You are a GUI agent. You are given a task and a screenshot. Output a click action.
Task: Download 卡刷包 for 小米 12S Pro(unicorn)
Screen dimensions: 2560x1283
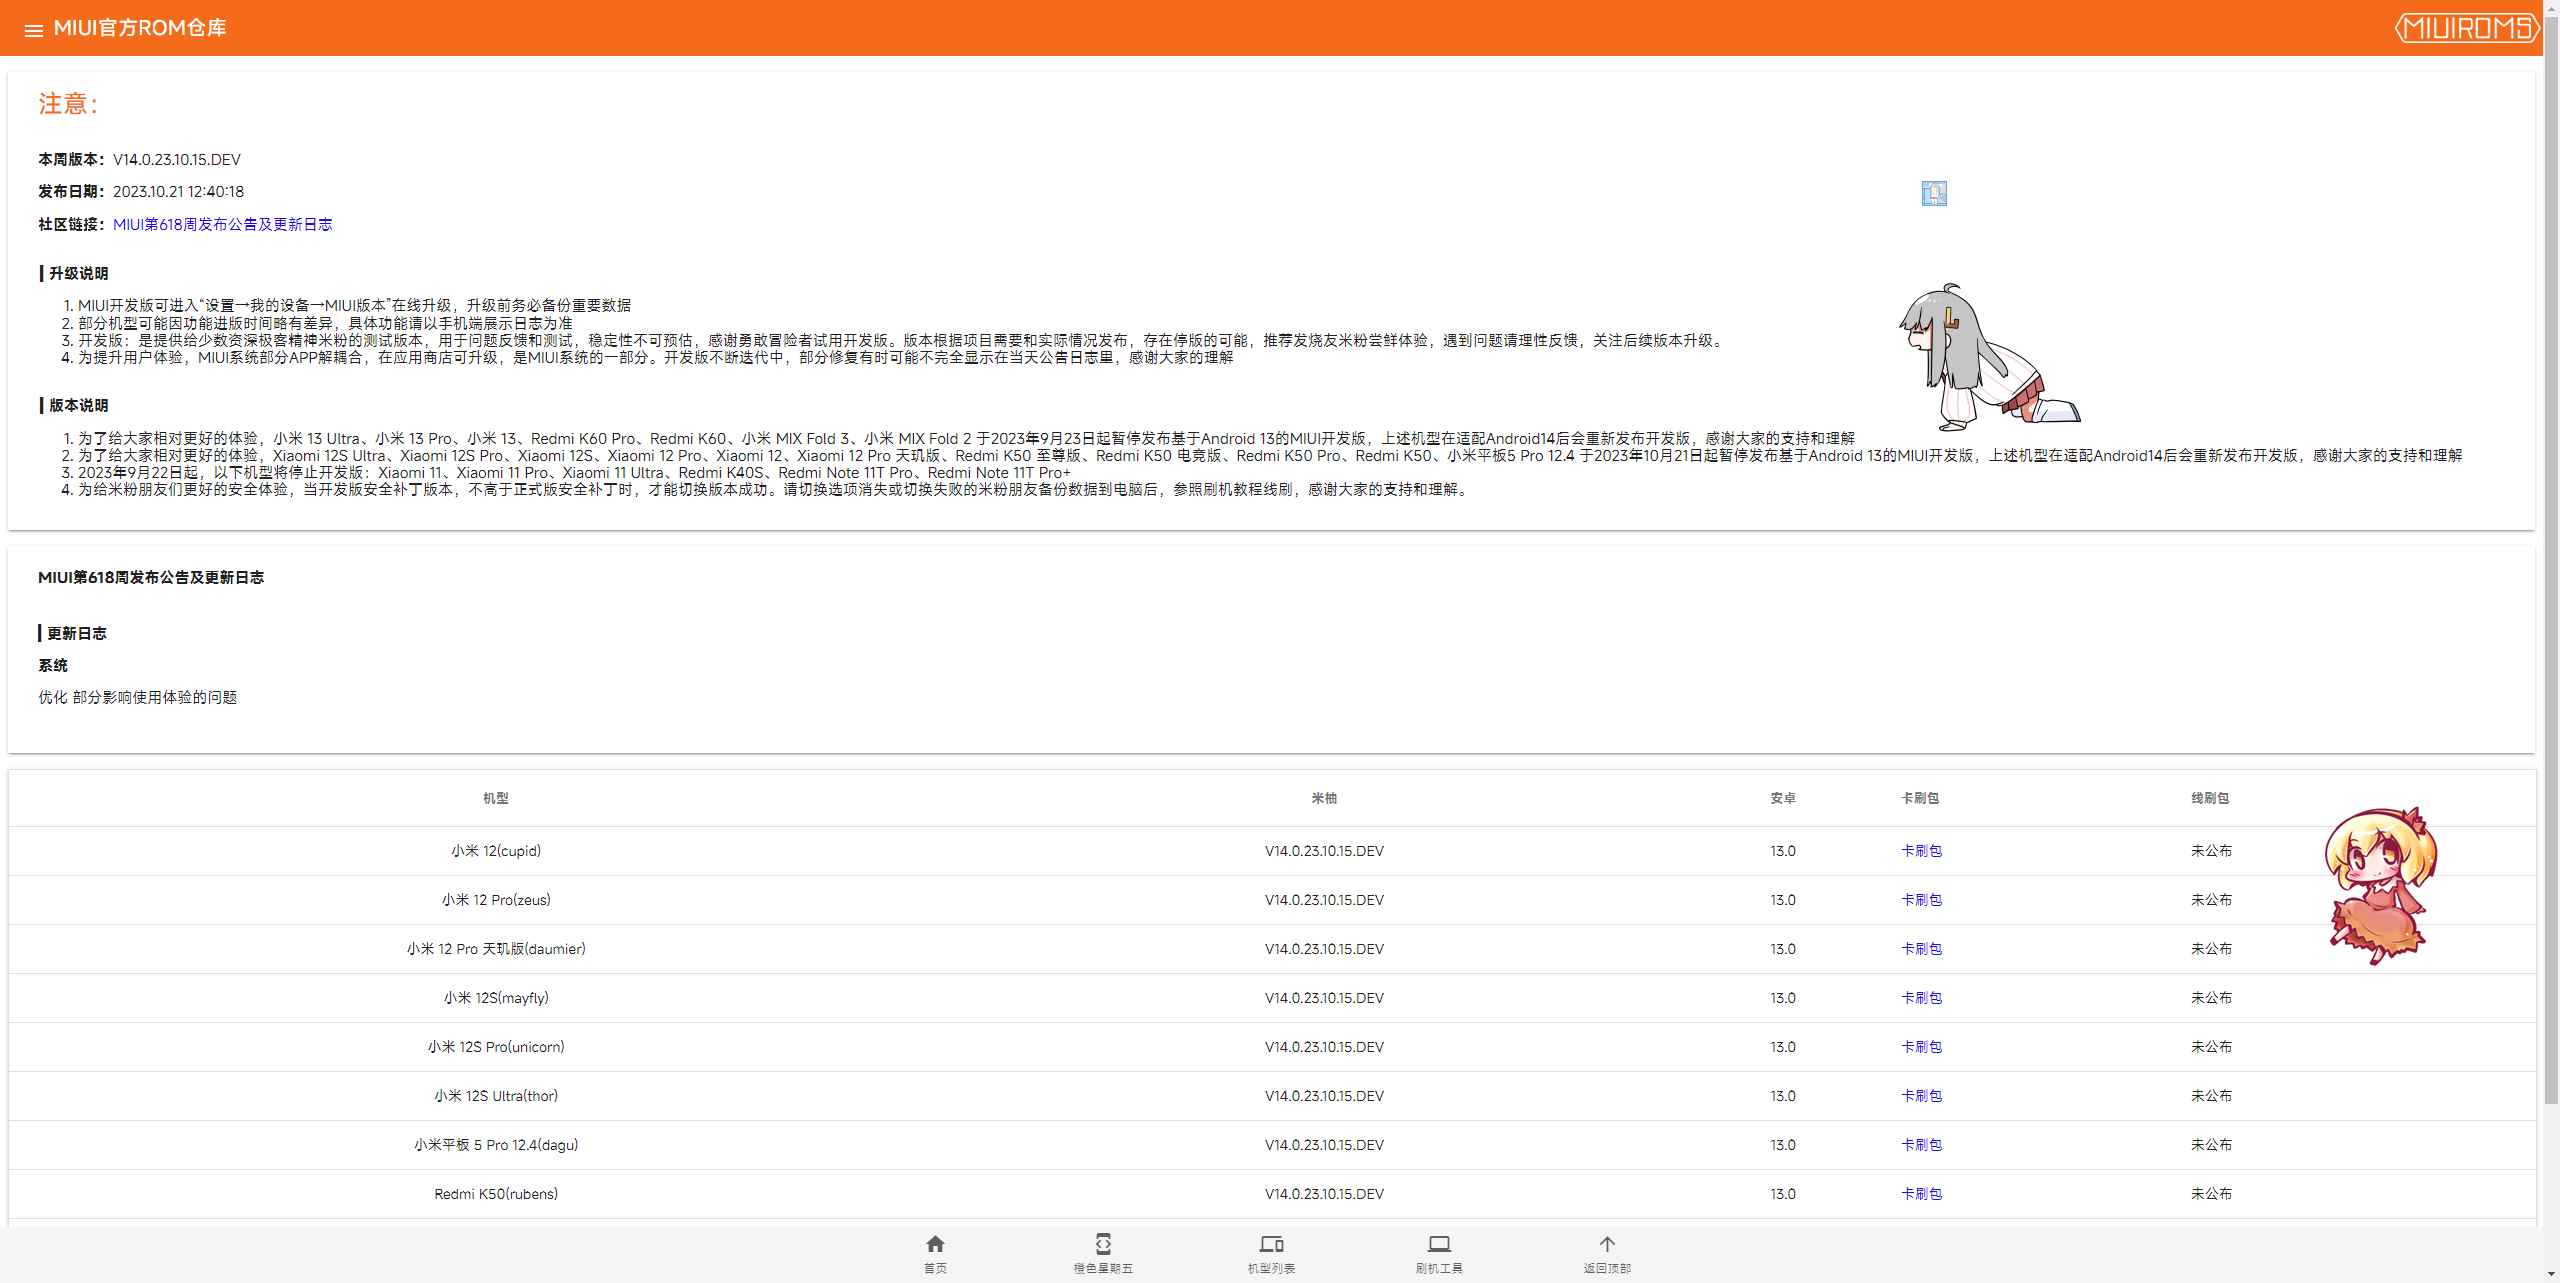(1921, 1047)
